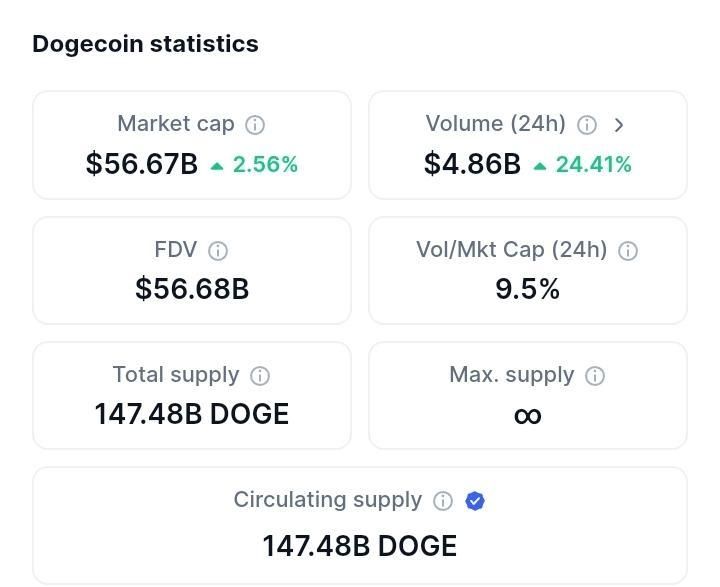Viewport: 720px width, 587px height.
Task: Click the Circulating supply 147.48B DOGE value
Action: [360, 546]
